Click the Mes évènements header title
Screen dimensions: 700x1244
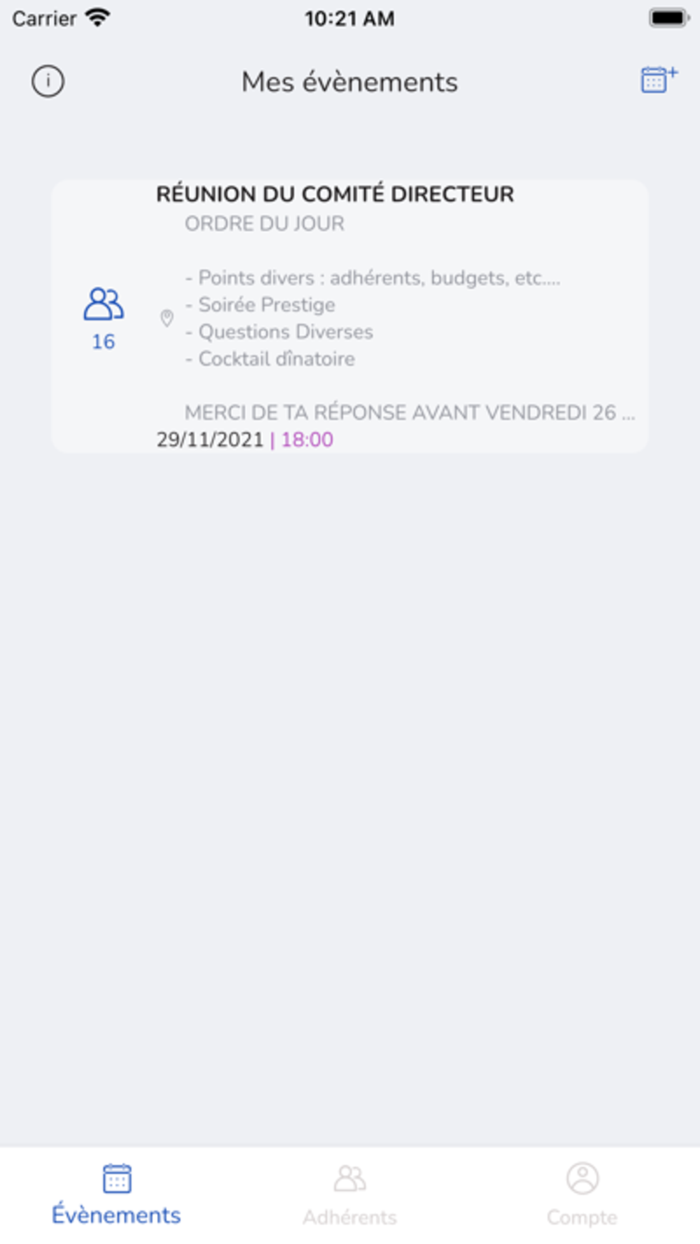350,82
